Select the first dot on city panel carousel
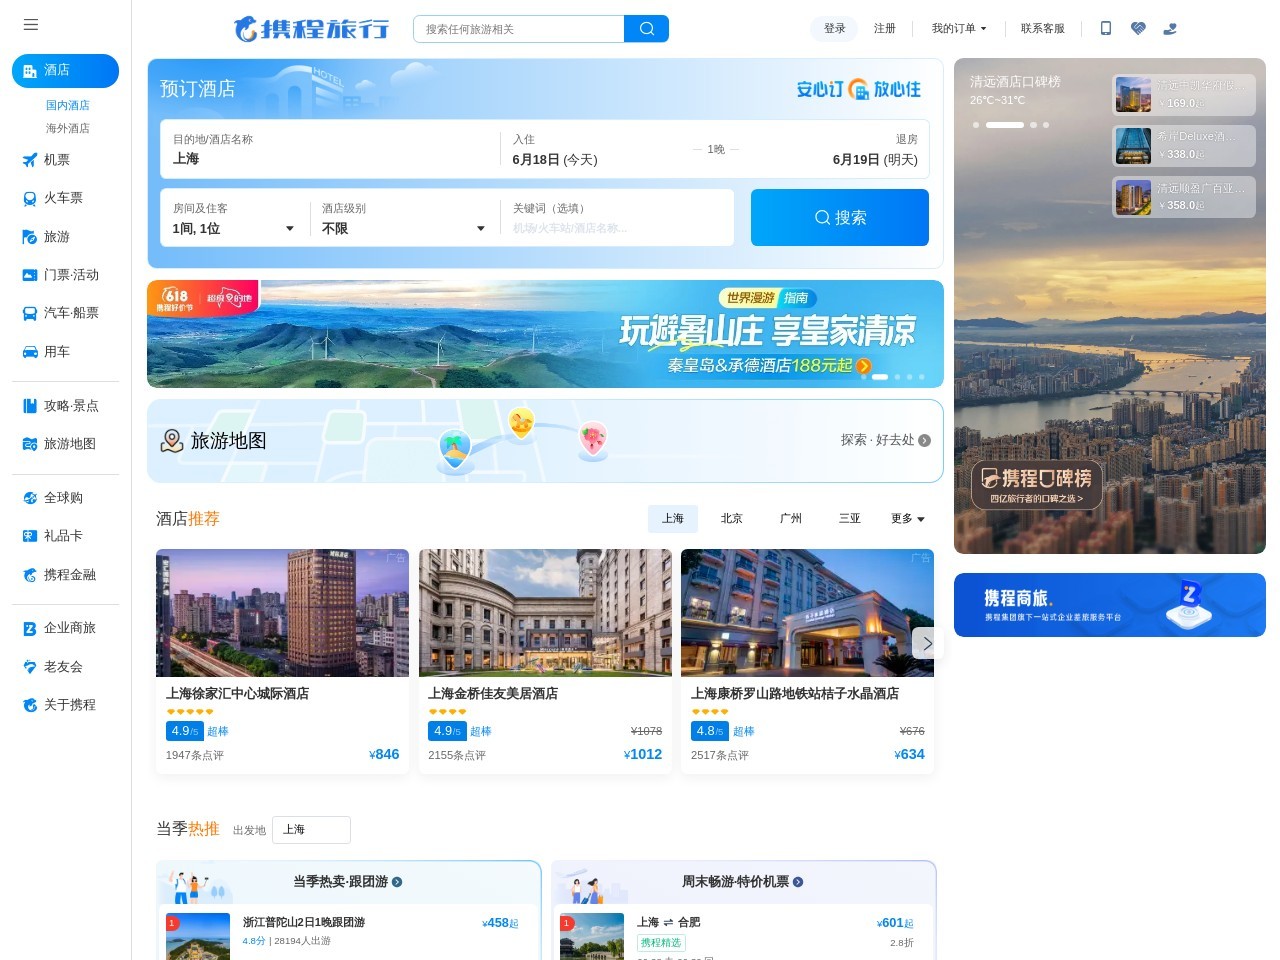Viewport: 1280px width, 960px height. coord(976,125)
